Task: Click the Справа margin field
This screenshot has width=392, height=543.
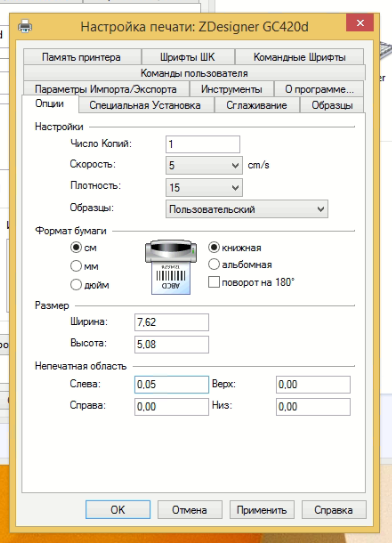Action: (171, 407)
